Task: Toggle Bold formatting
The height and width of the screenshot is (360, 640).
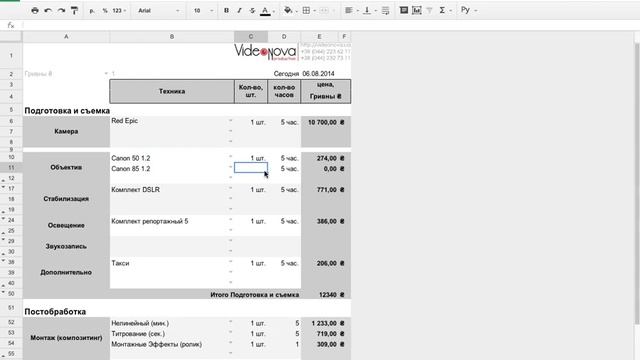Action: (x=227, y=11)
